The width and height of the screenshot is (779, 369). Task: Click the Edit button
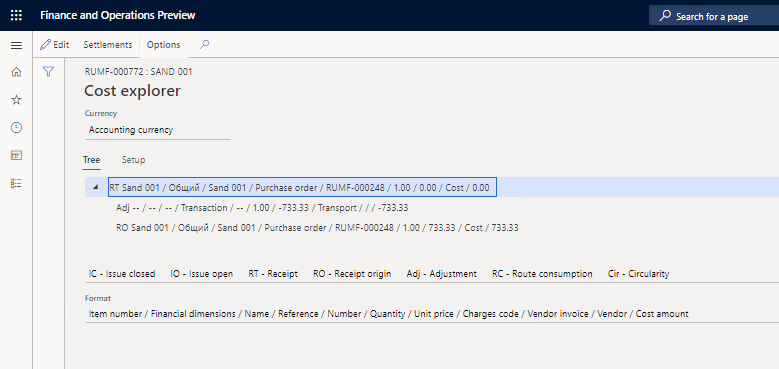coord(55,45)
